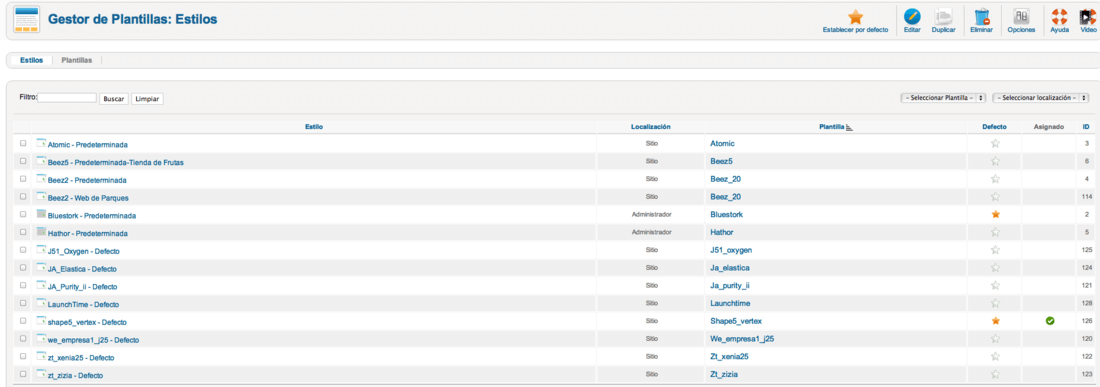The width and height of the screenshot is (1100, 387).
Task: Click Administrador cell in Bluestork row
Action: tap(652, 215)
